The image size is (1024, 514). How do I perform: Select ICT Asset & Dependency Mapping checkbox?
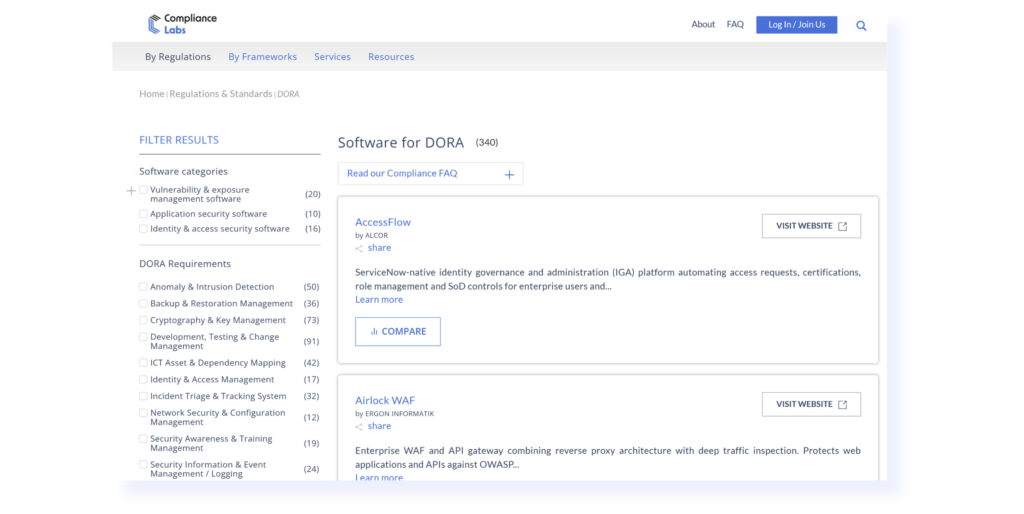click(x=143, y=362)
